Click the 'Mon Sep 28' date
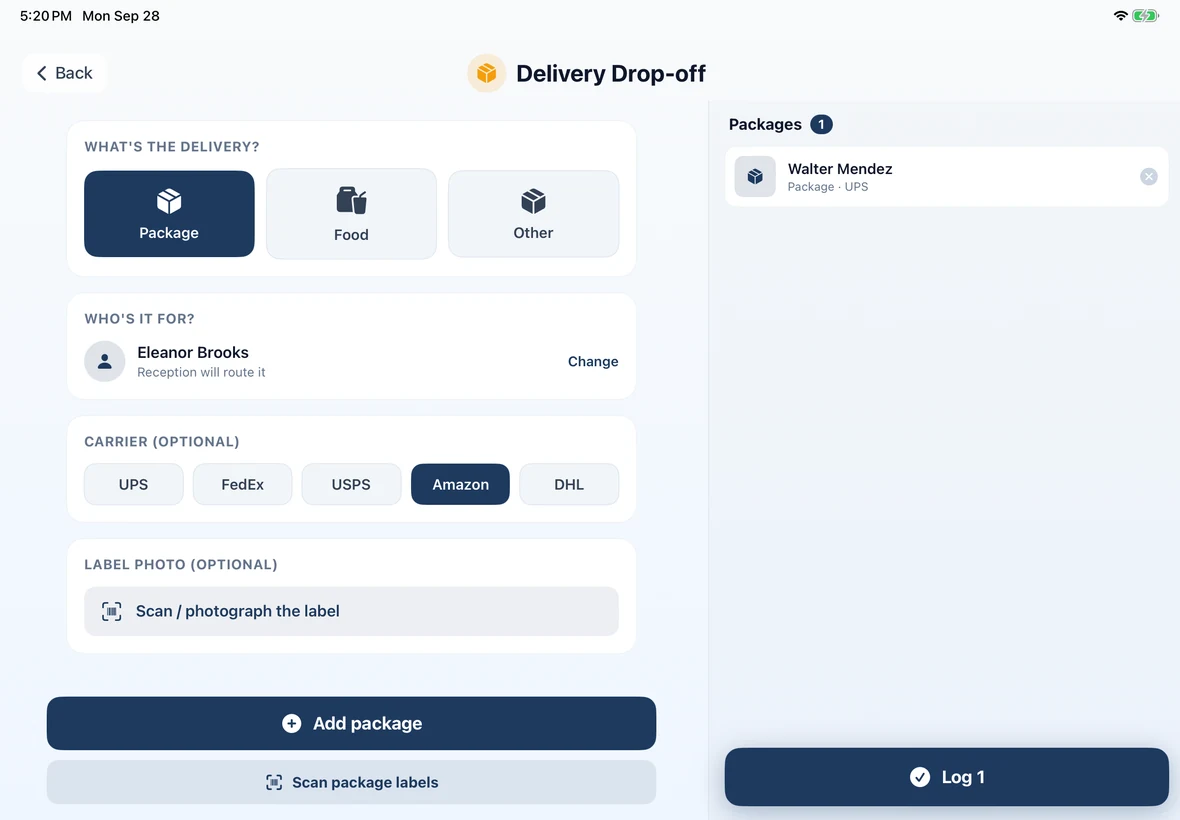 tap(120, 16)
